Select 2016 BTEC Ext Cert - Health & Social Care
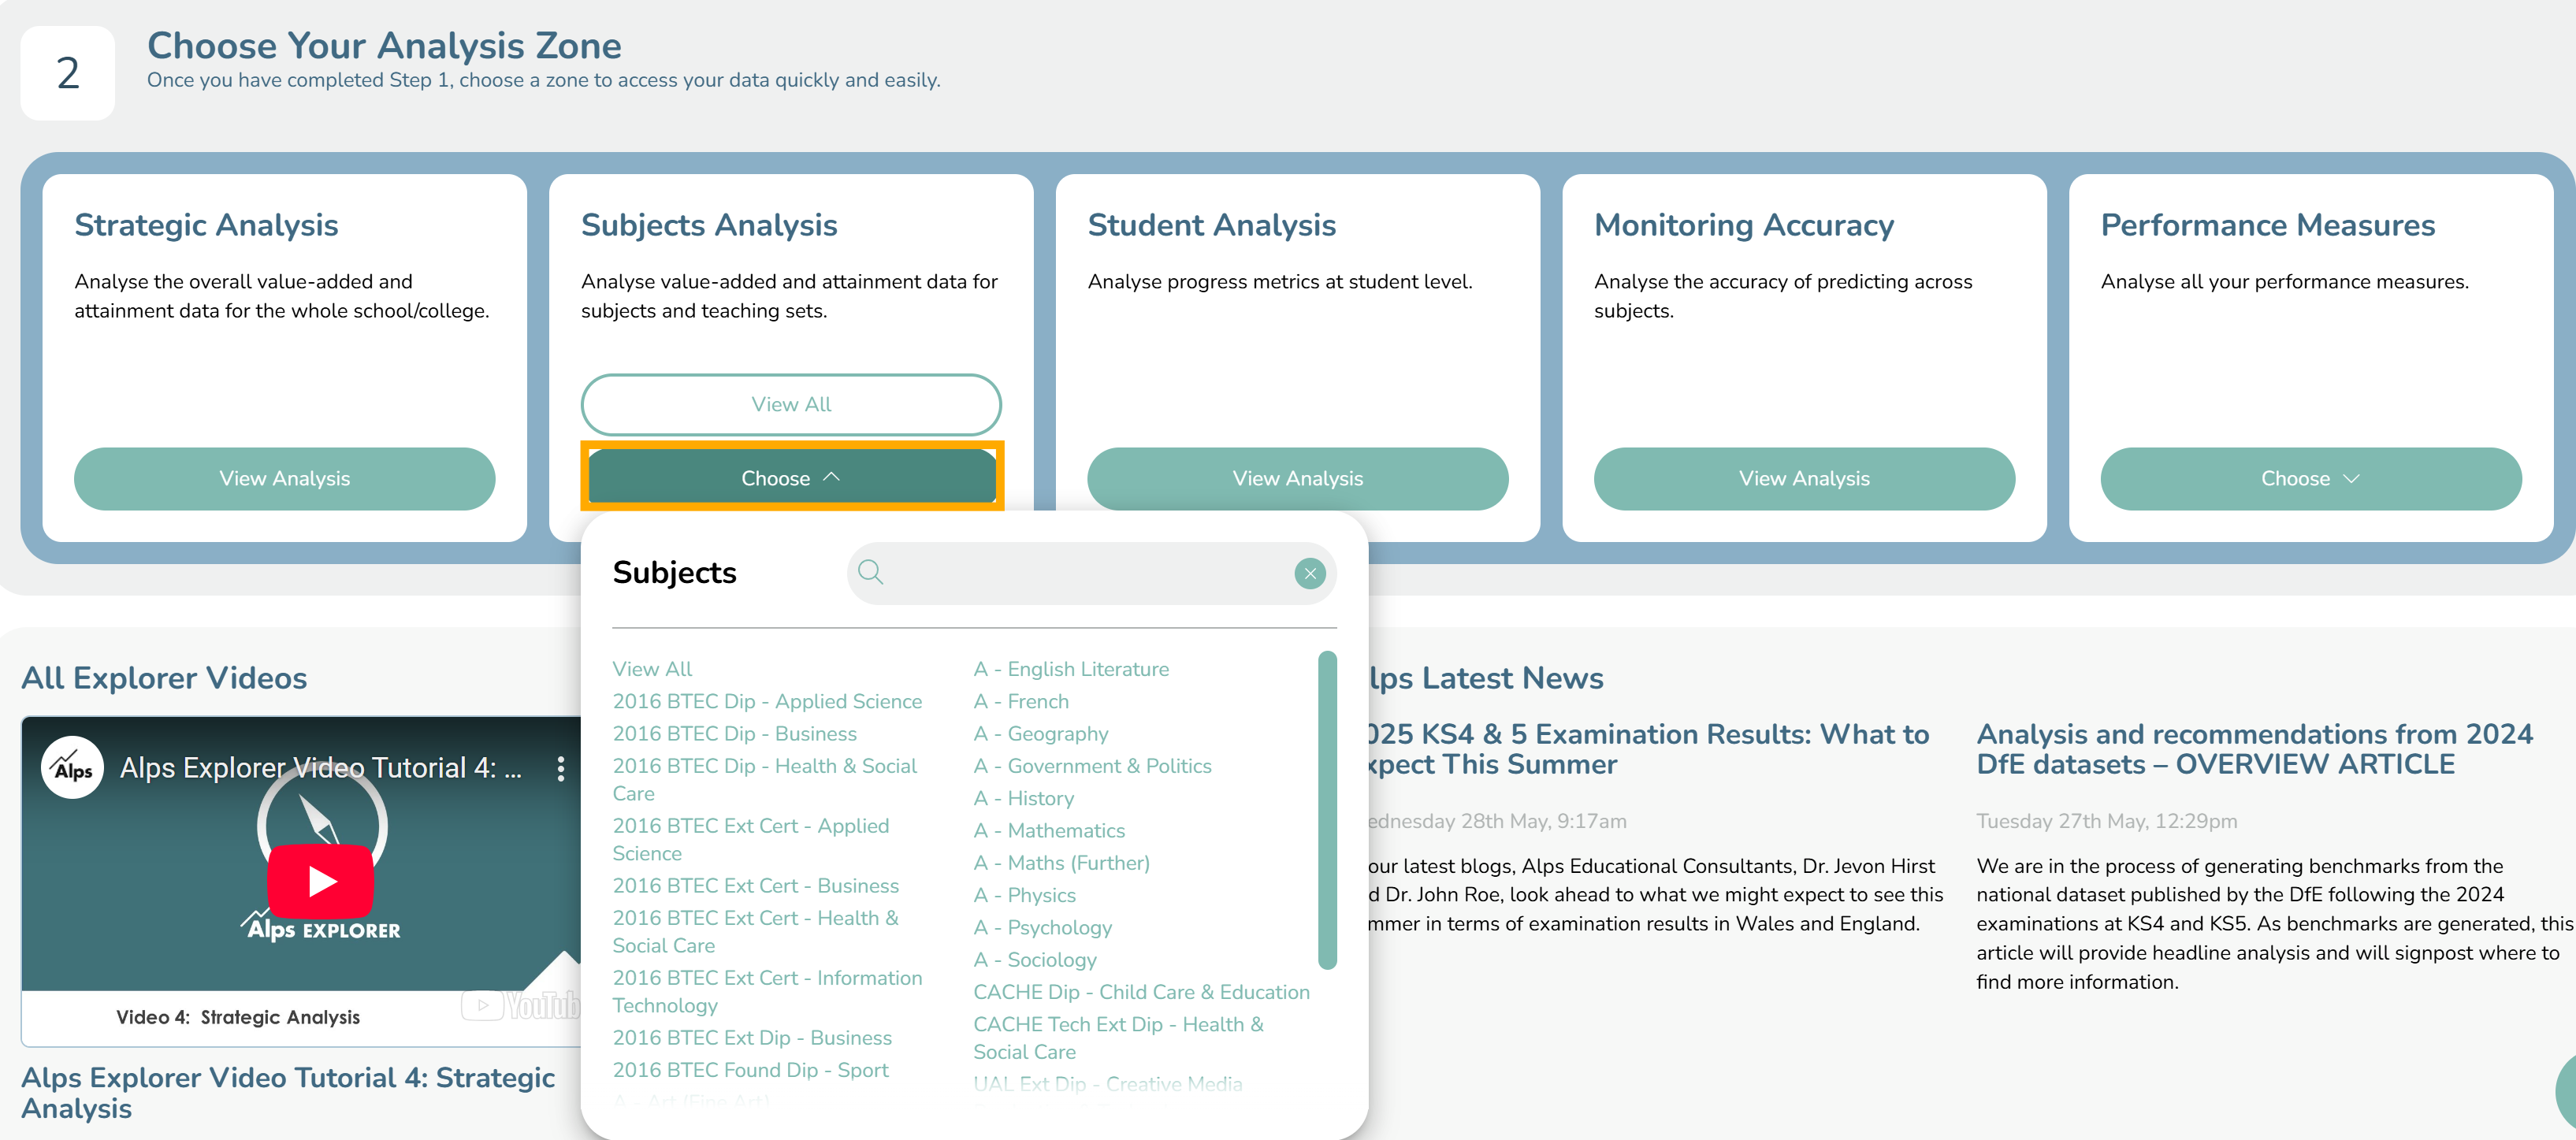Image resolution: width=2576 pixels, height=1140 pixels. point(755,931)
